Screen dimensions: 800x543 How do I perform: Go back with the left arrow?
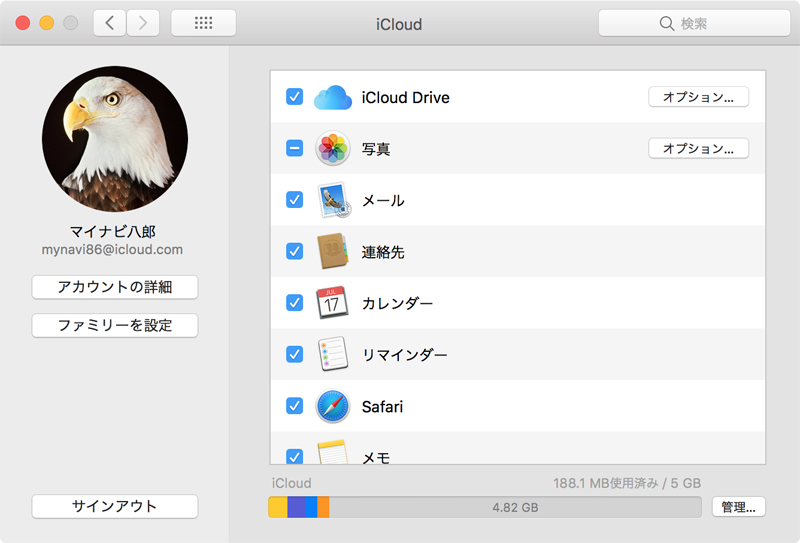[x=109, y=23]
